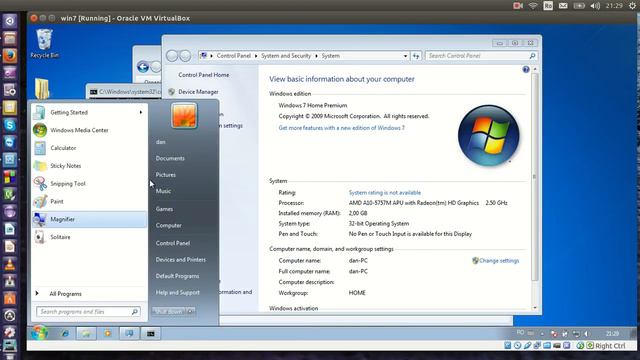
Task: Open Firefox in Ubuntu launcher
Action: 10,56
